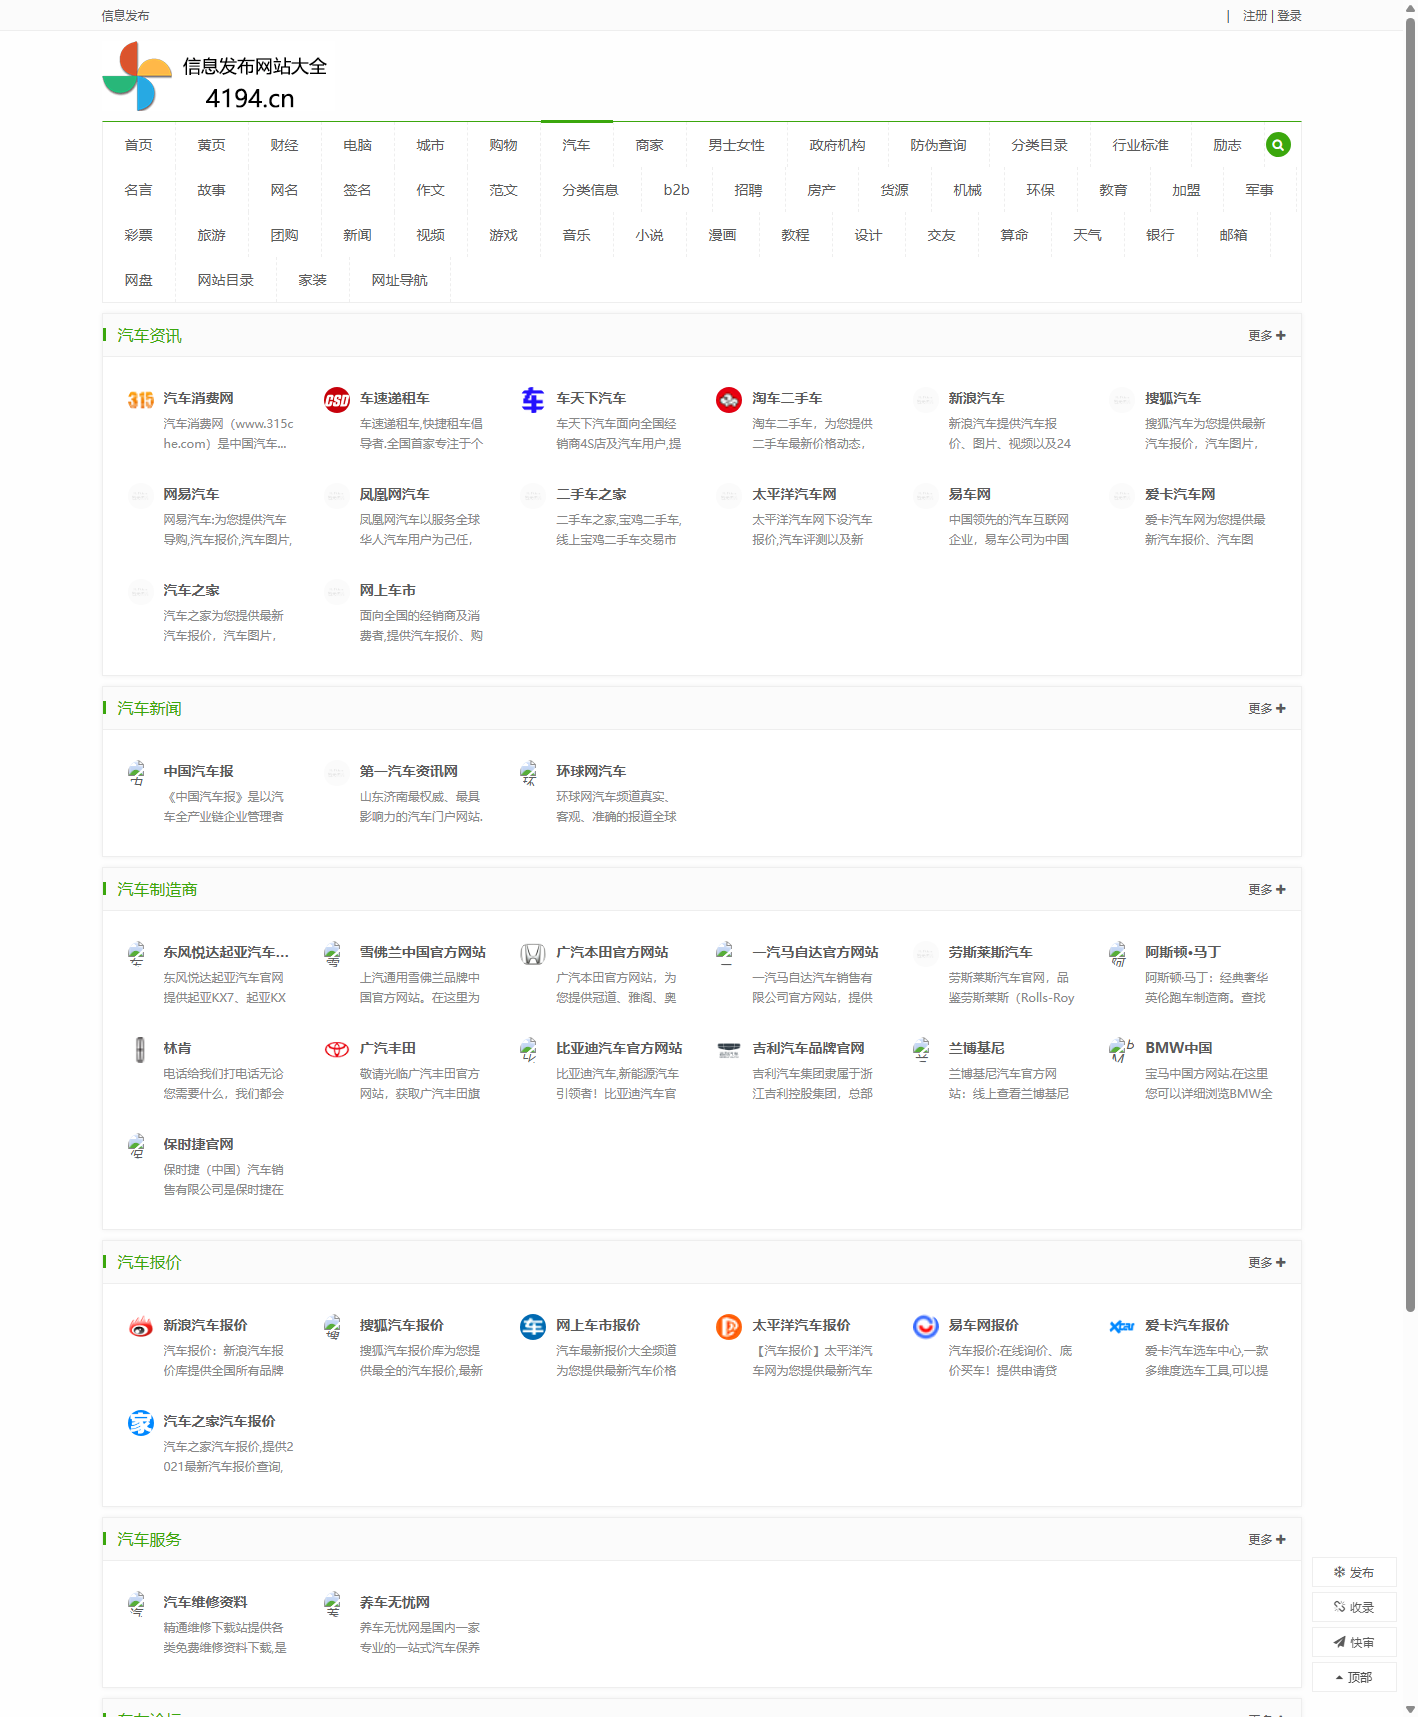Click the 广汽丰田 Toyota logo icon
Viewport: 1418px width, 1717px height.
336,1049
